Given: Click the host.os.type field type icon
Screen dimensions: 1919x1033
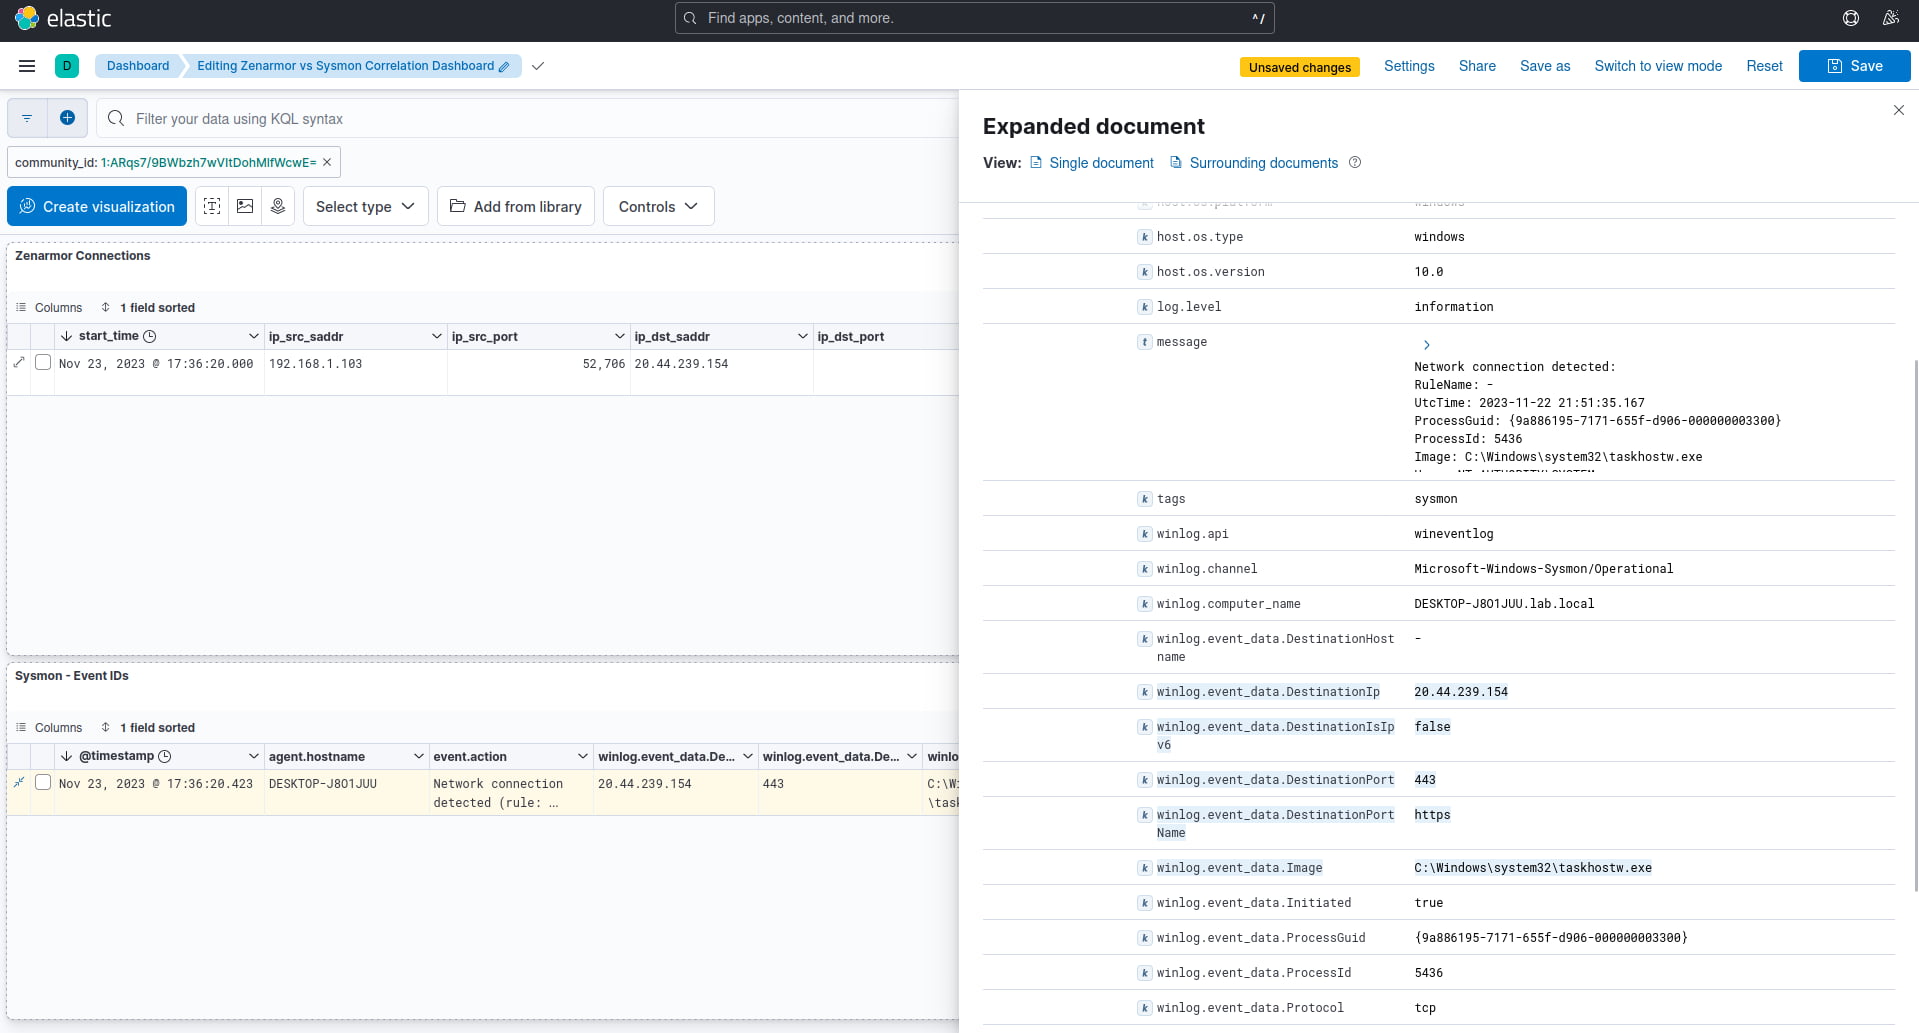Looking at the screenshot, I should tap(1144, 237).
